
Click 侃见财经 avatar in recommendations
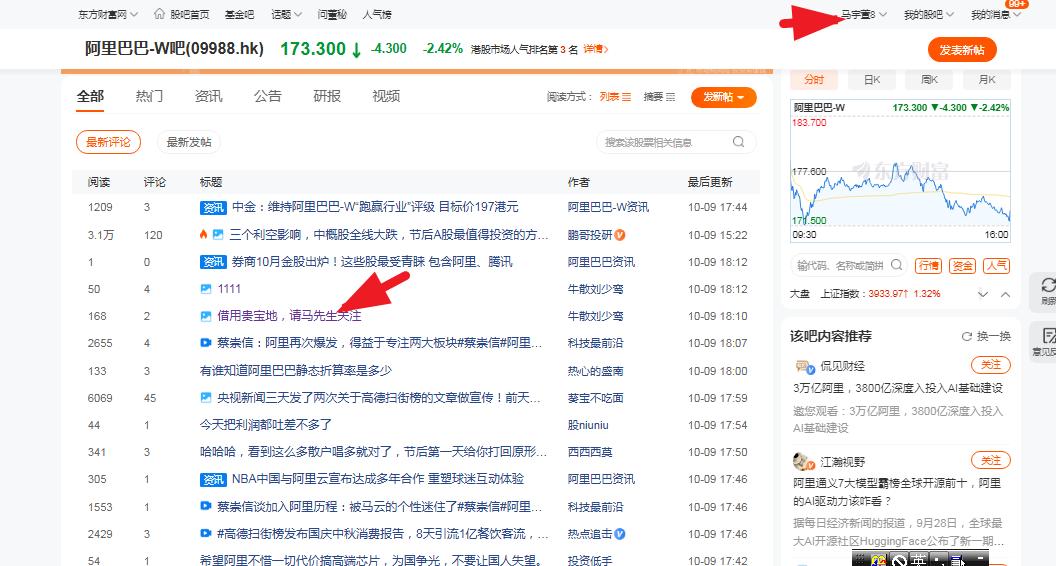coord(803,366)
